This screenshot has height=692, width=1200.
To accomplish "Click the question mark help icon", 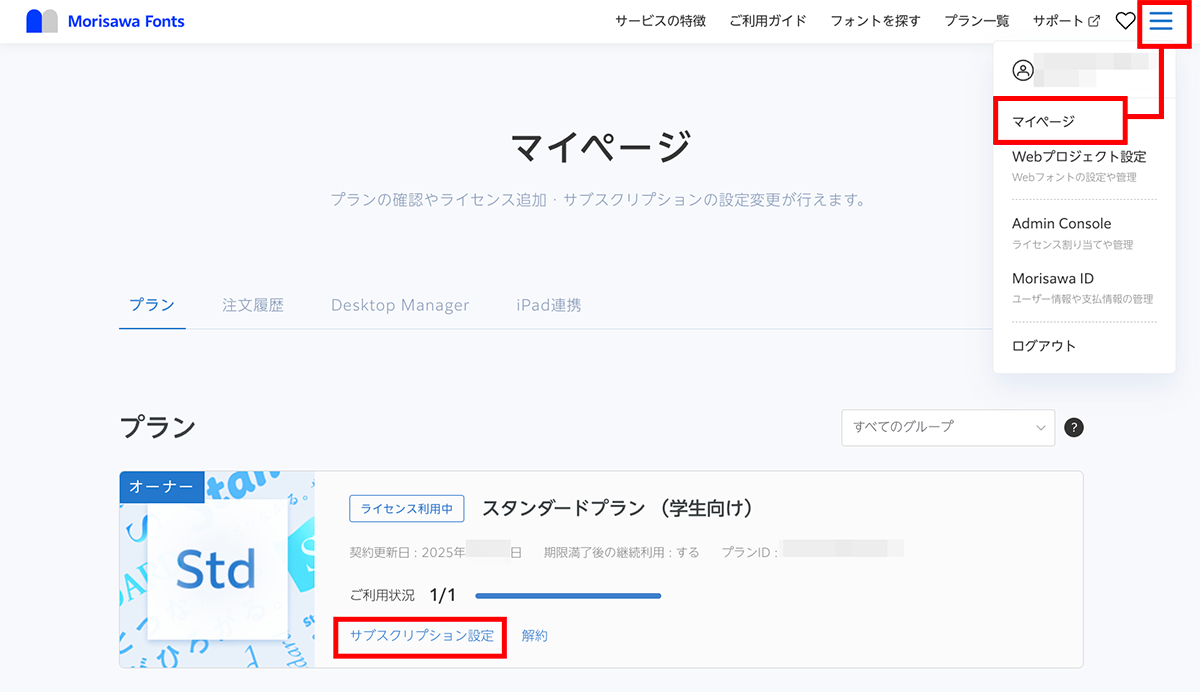I will click(1074, 427).
